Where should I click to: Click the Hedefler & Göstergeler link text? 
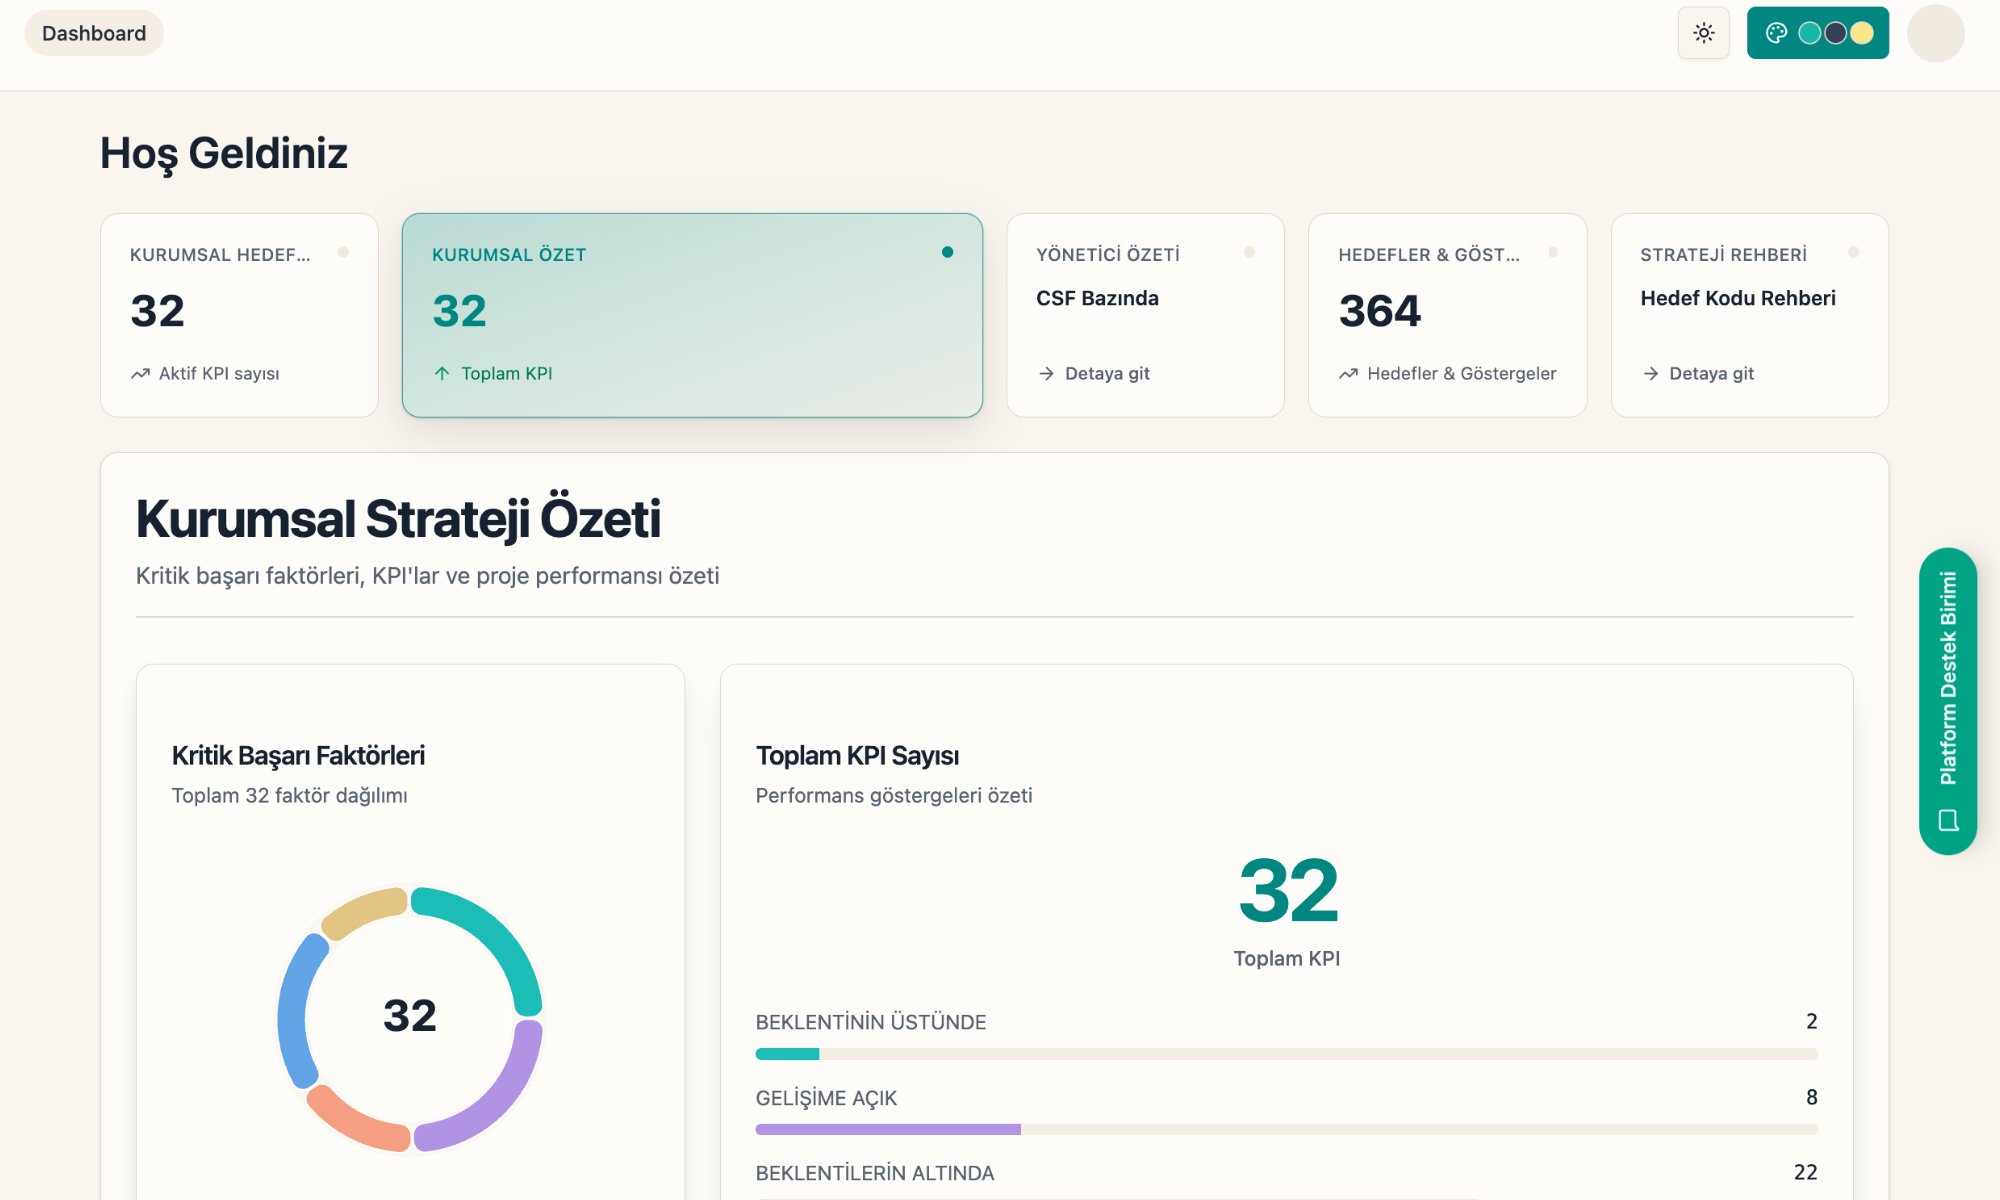(1462, 374)
